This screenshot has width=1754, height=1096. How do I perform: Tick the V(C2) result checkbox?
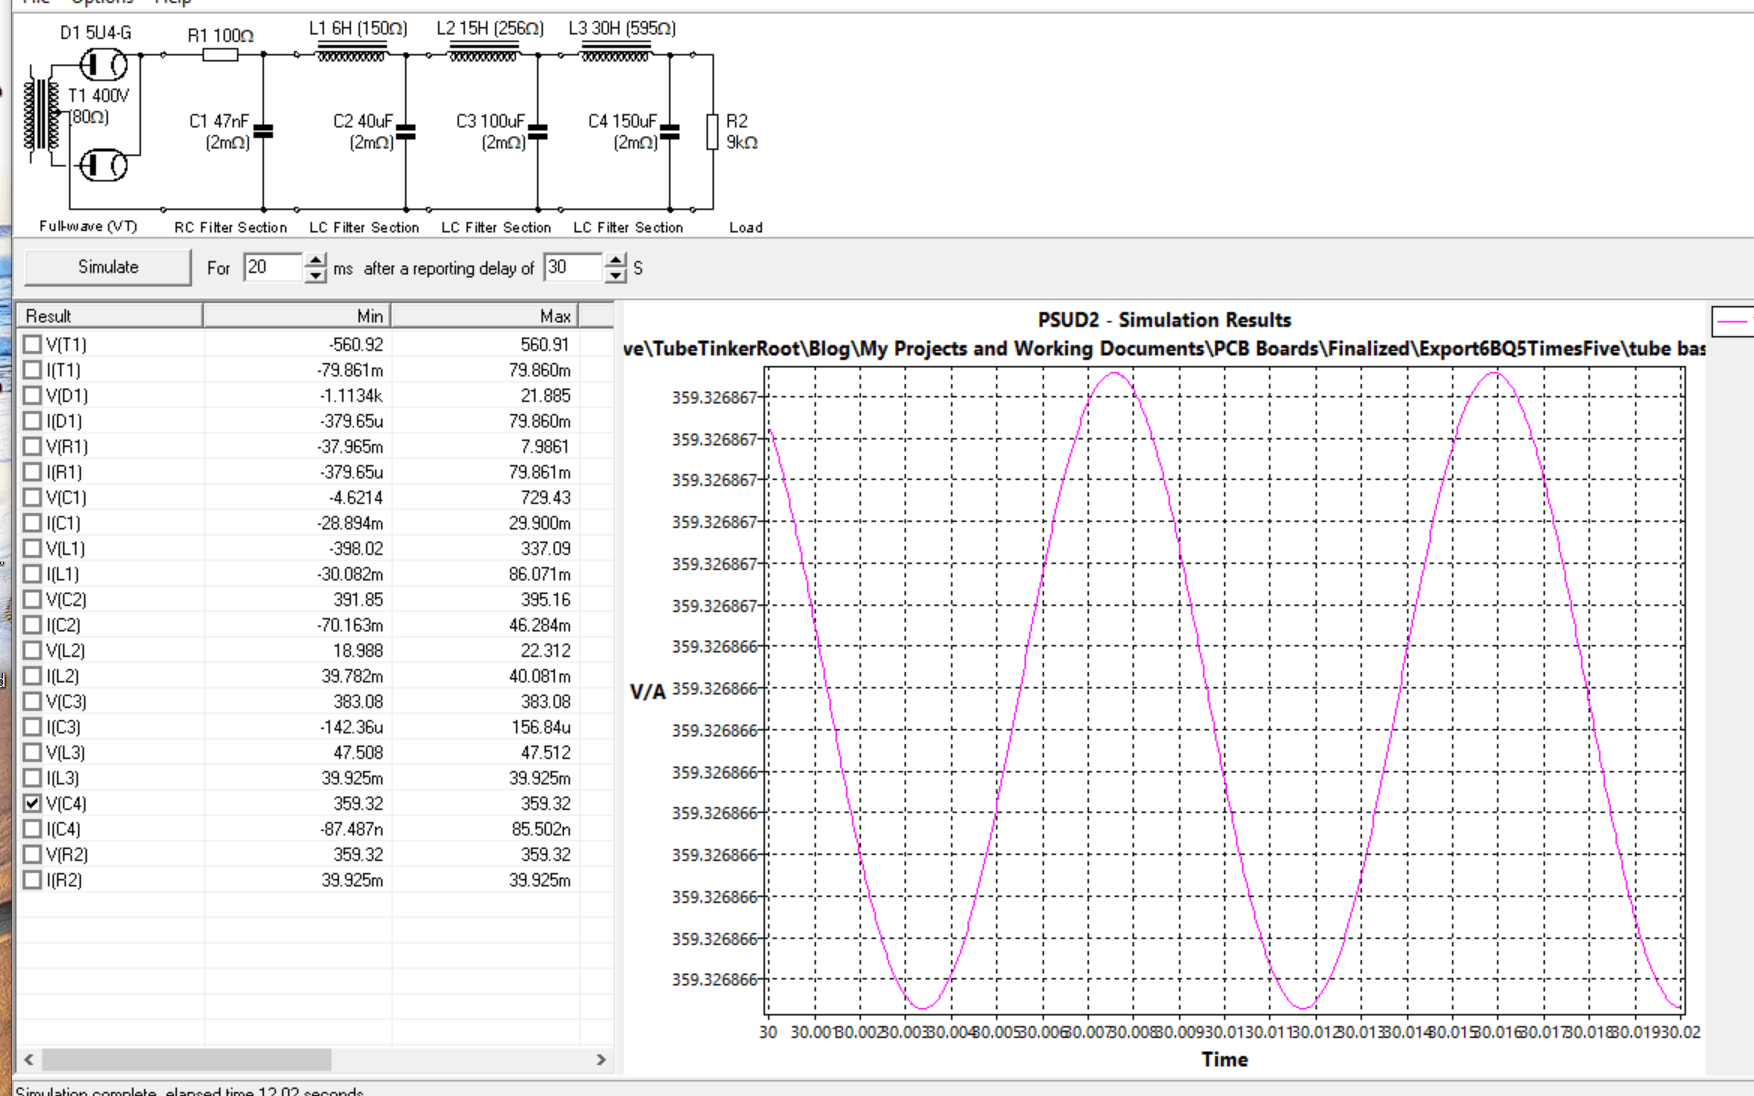pyautogui.click(x=32, y=599)
